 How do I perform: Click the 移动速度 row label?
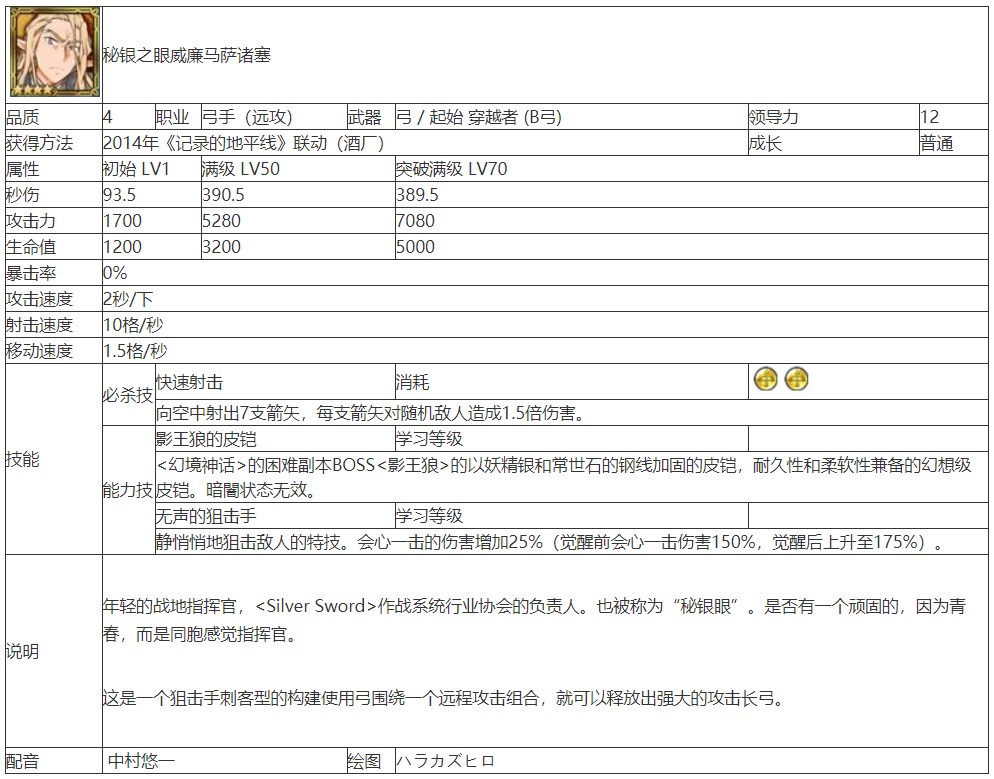(x=39, y=351)
